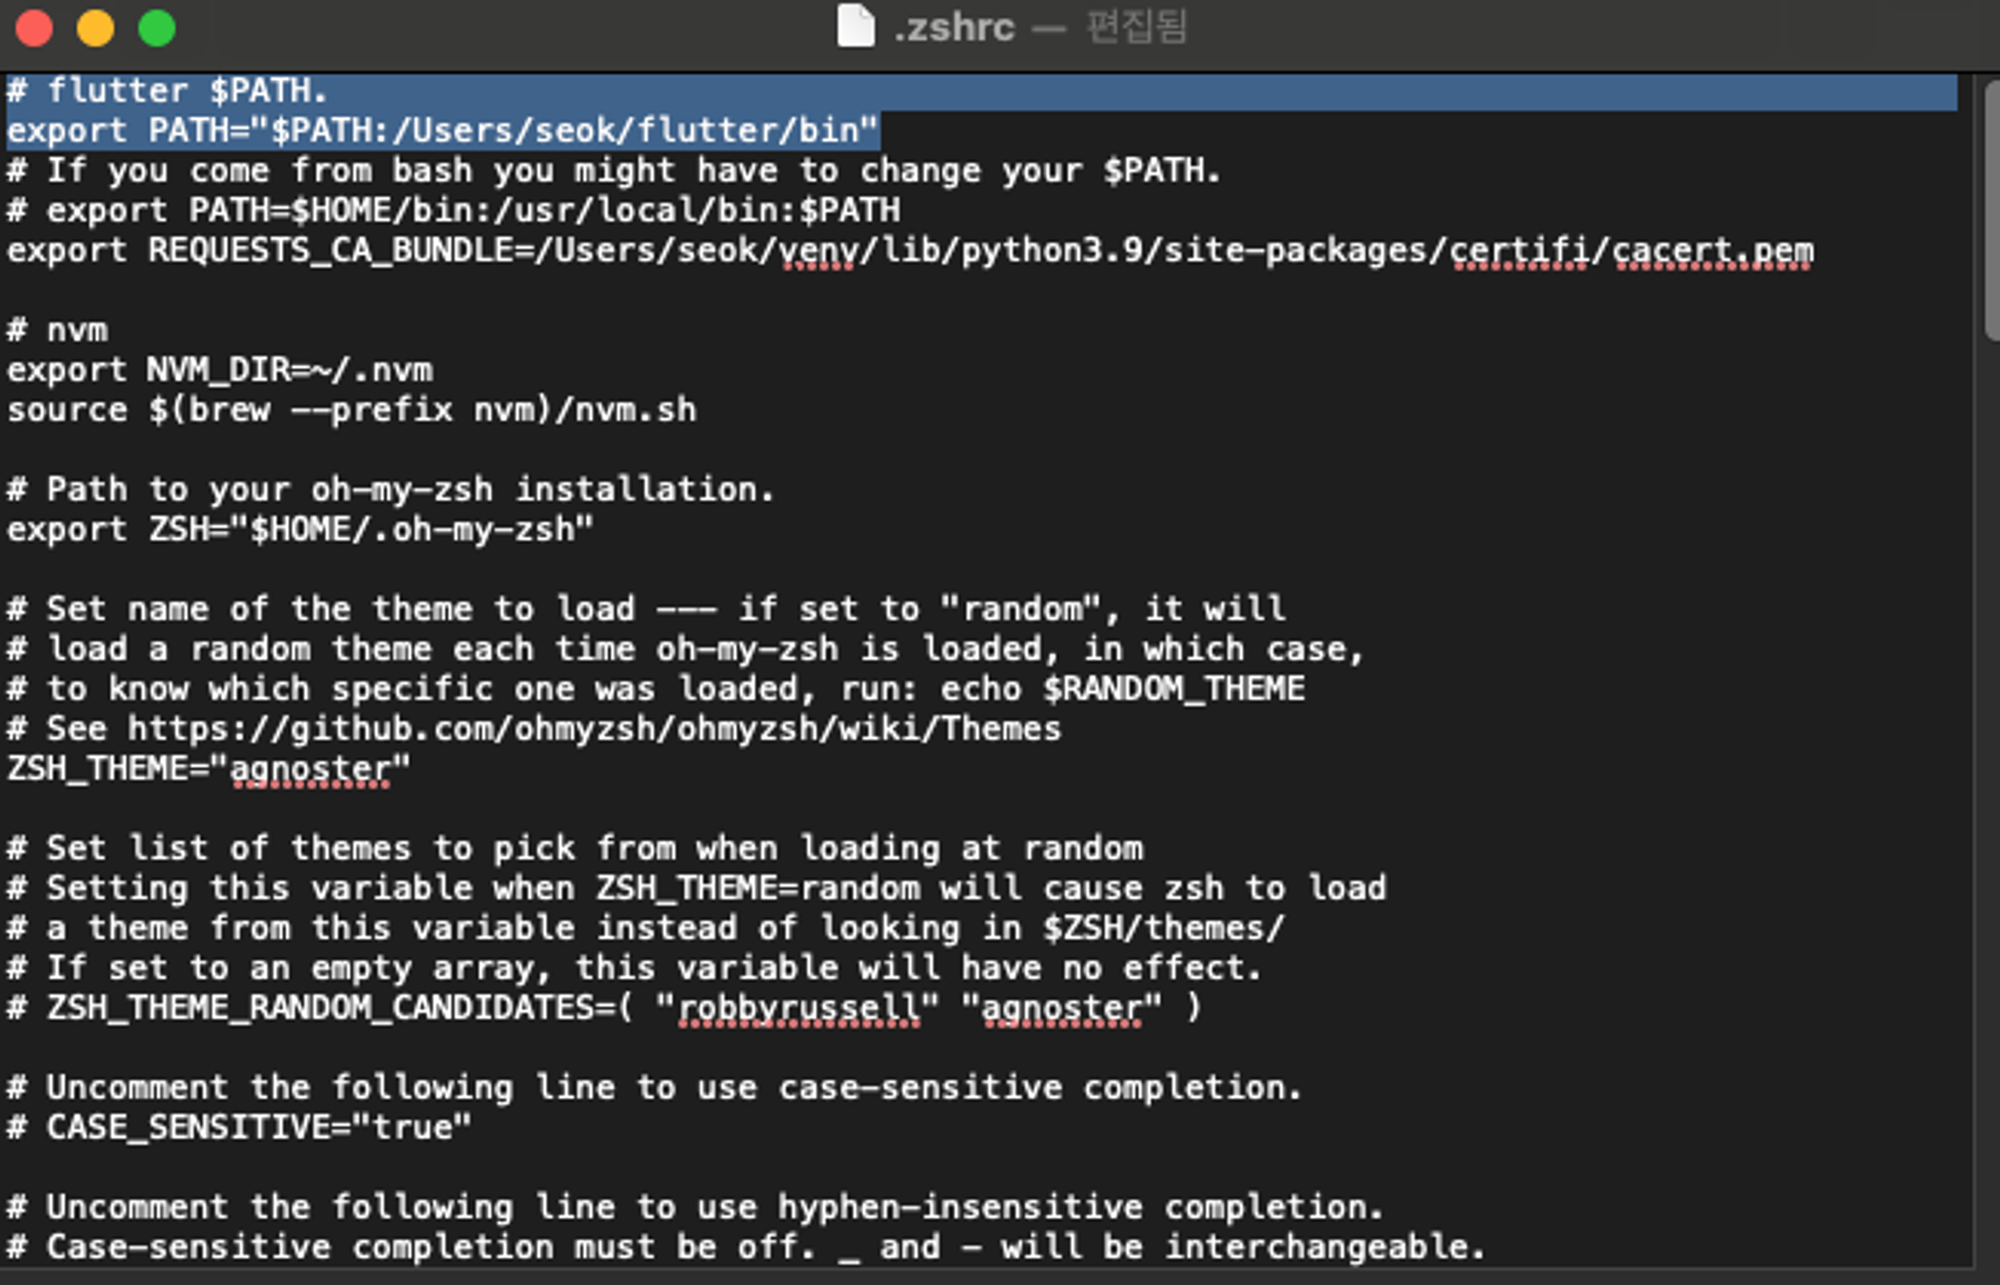The image size is (2000, 1285).
Task: Click the underlined 'cacert.pem' filename
Action: (x=1713, y=251)
